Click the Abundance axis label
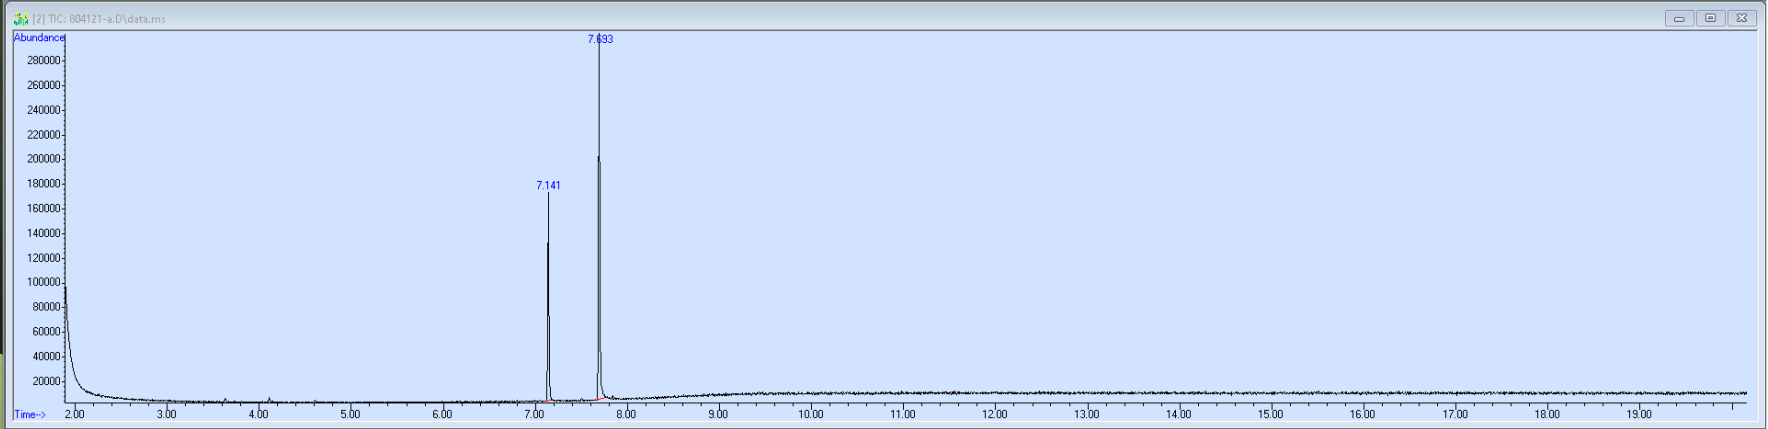Image resolution: width=1768 pixels, height=429 pixels. (39, 38)
